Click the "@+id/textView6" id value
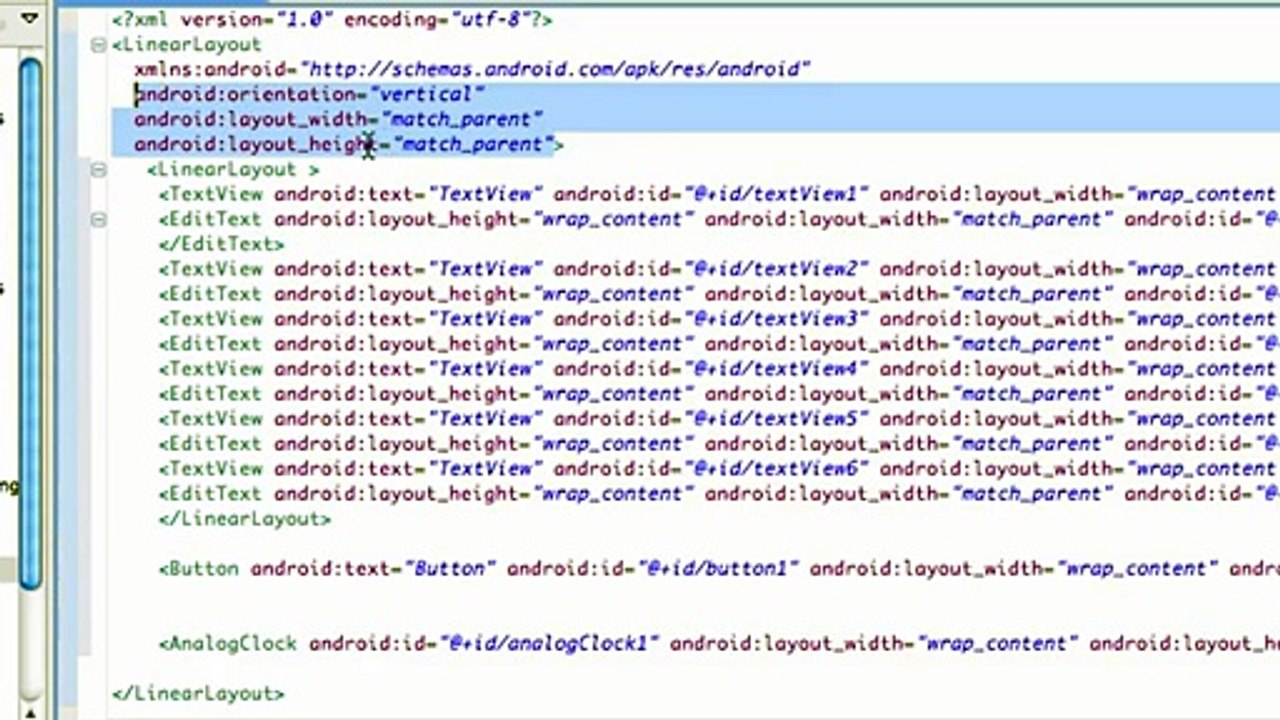This screenshot has width=1280, height=720. pyautogui.click(x=776, y=469)
